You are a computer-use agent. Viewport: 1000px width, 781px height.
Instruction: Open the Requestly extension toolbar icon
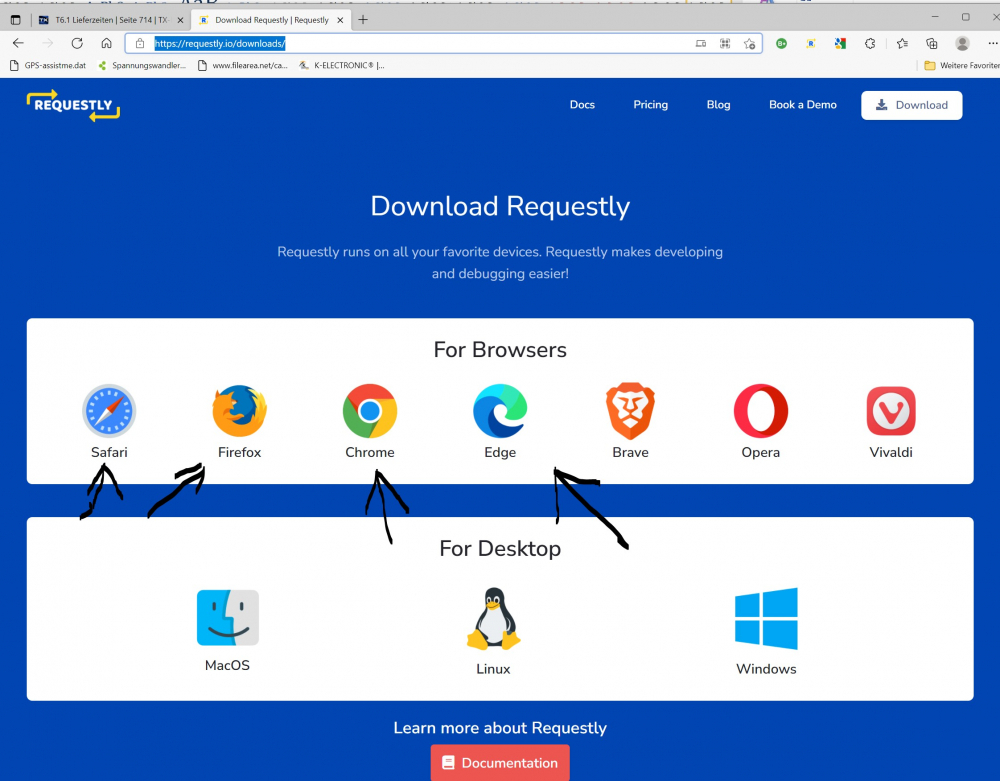pos(811,43)
